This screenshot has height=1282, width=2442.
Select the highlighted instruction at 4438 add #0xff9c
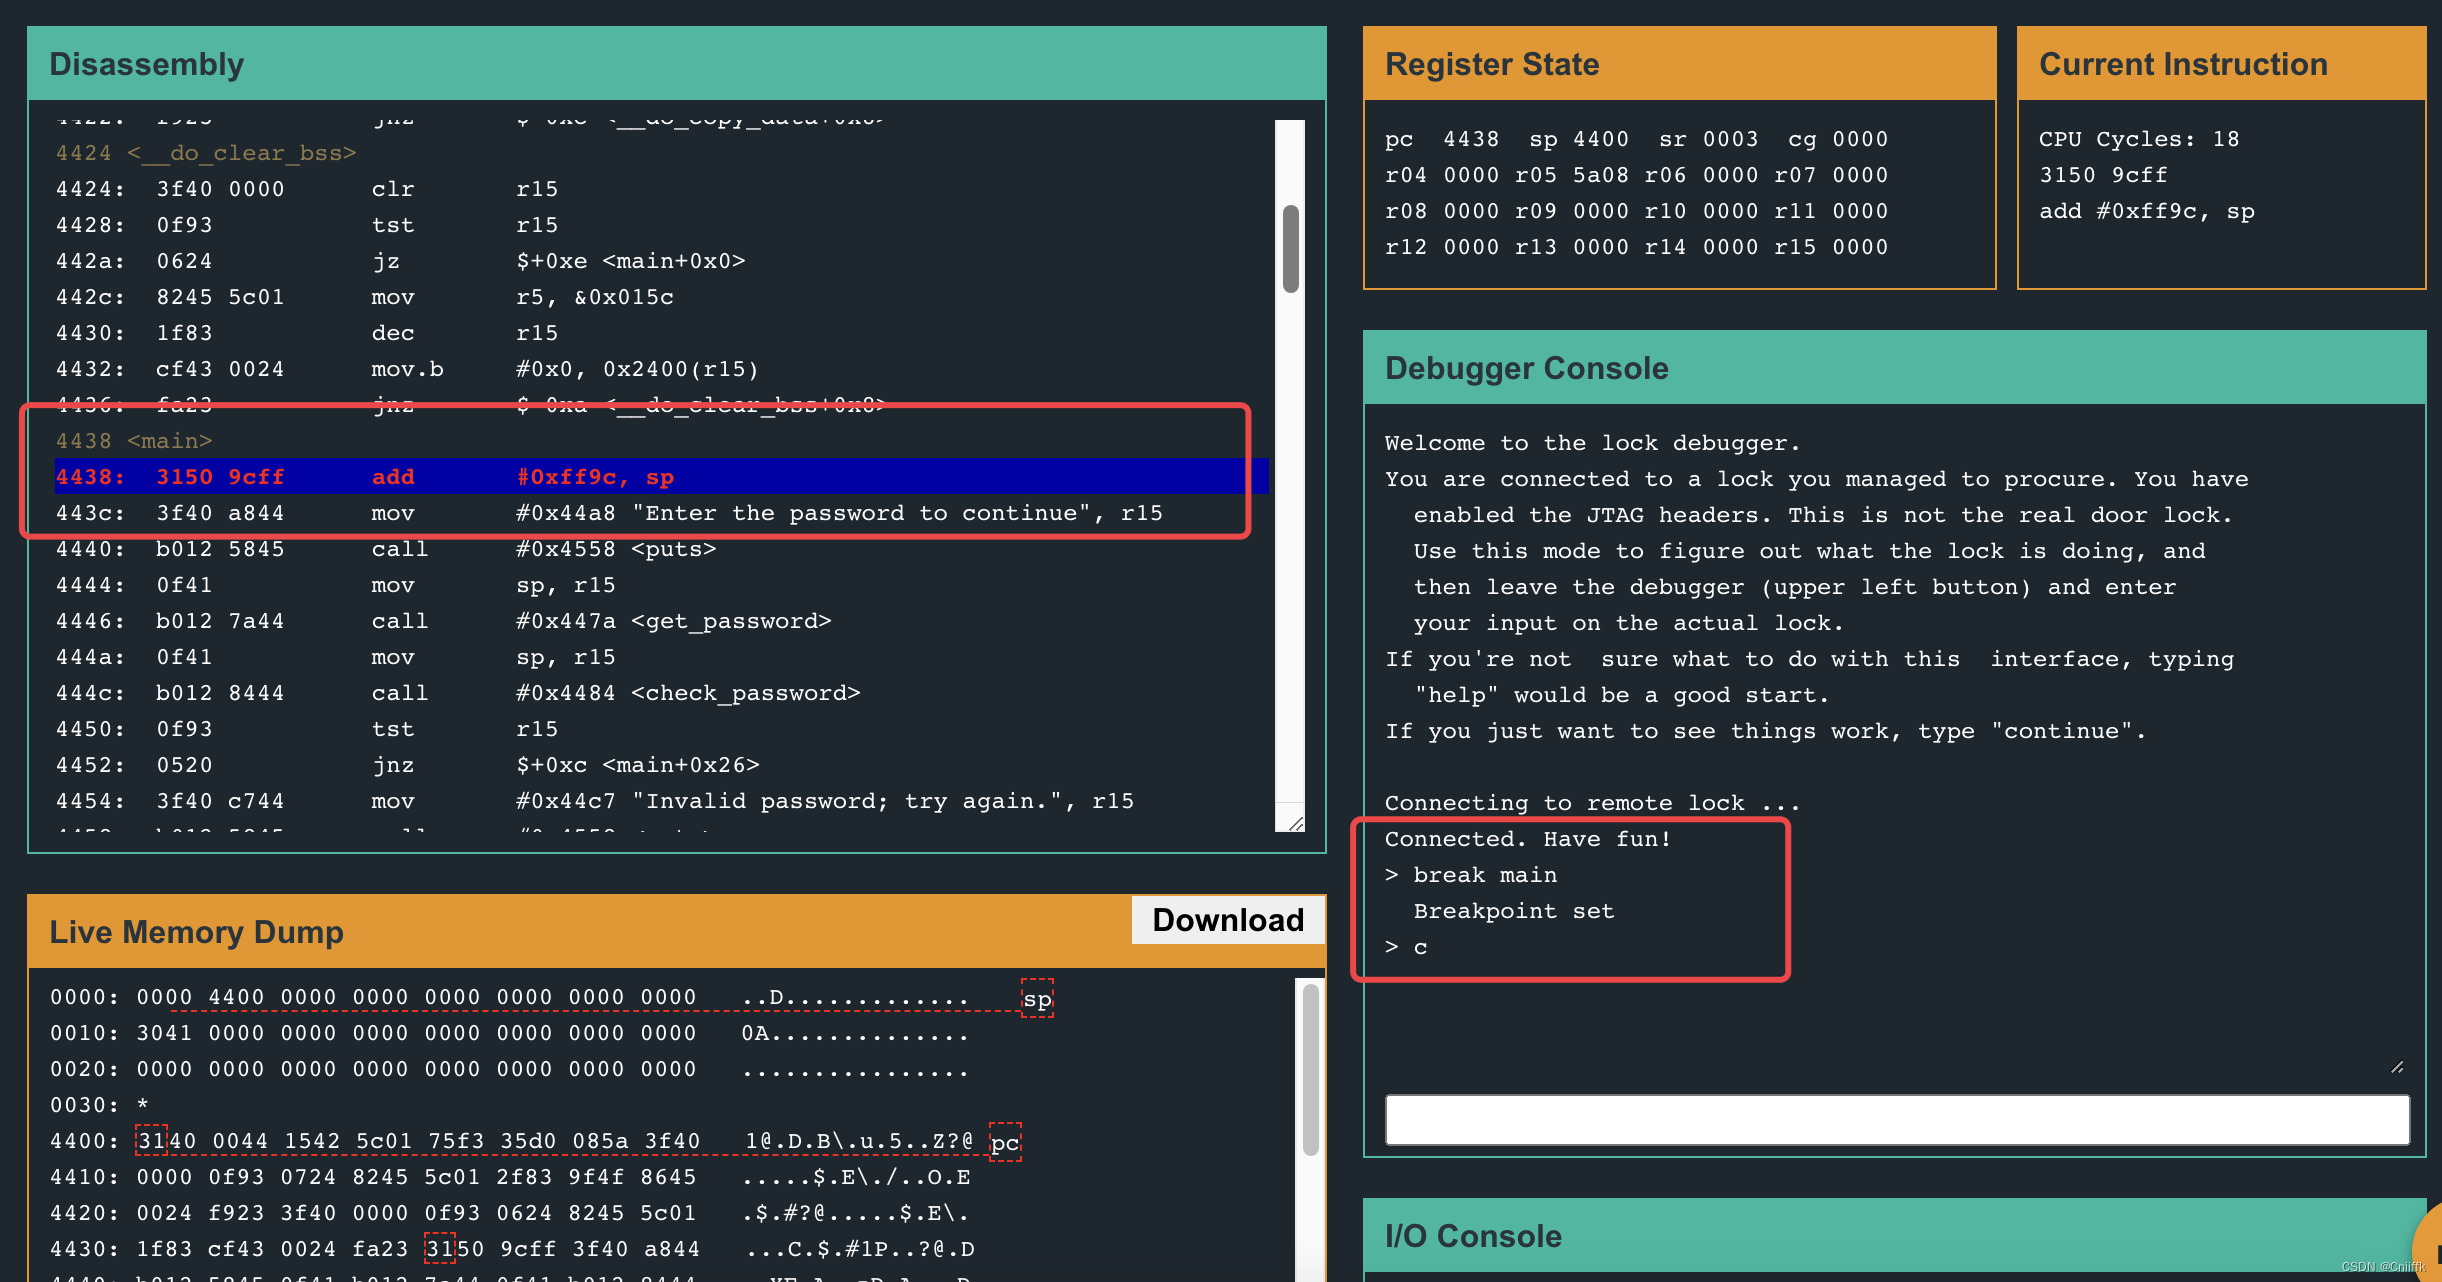(662, 477)
